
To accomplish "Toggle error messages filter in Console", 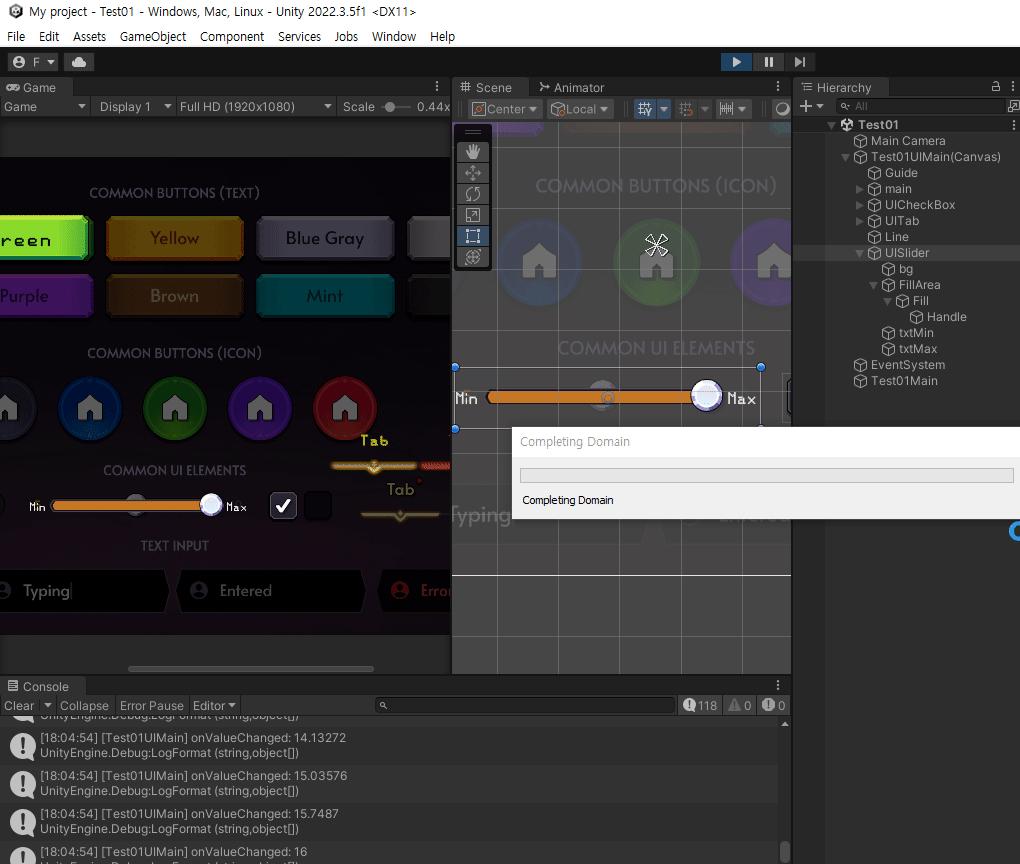I will pyautogui.click(x=773, y=705).
